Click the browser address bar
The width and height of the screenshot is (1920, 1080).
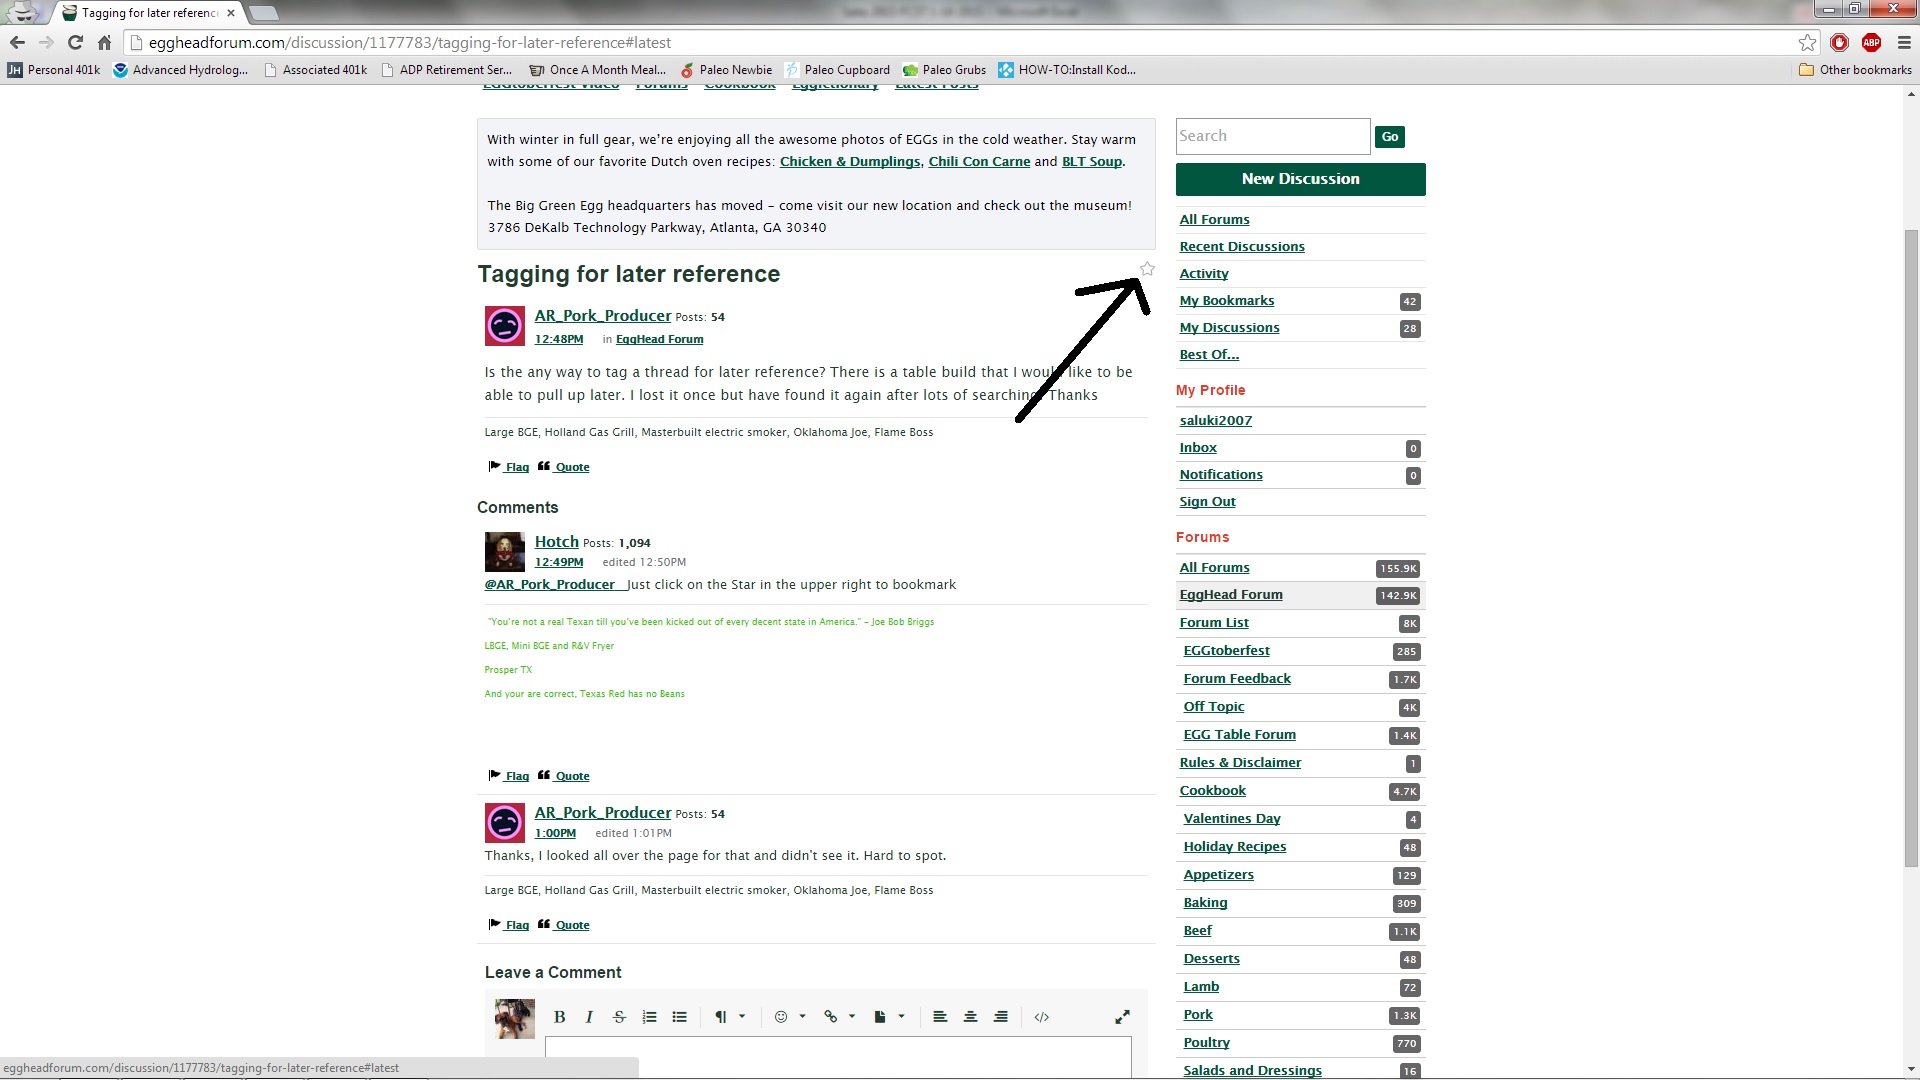tap(960, 42)
